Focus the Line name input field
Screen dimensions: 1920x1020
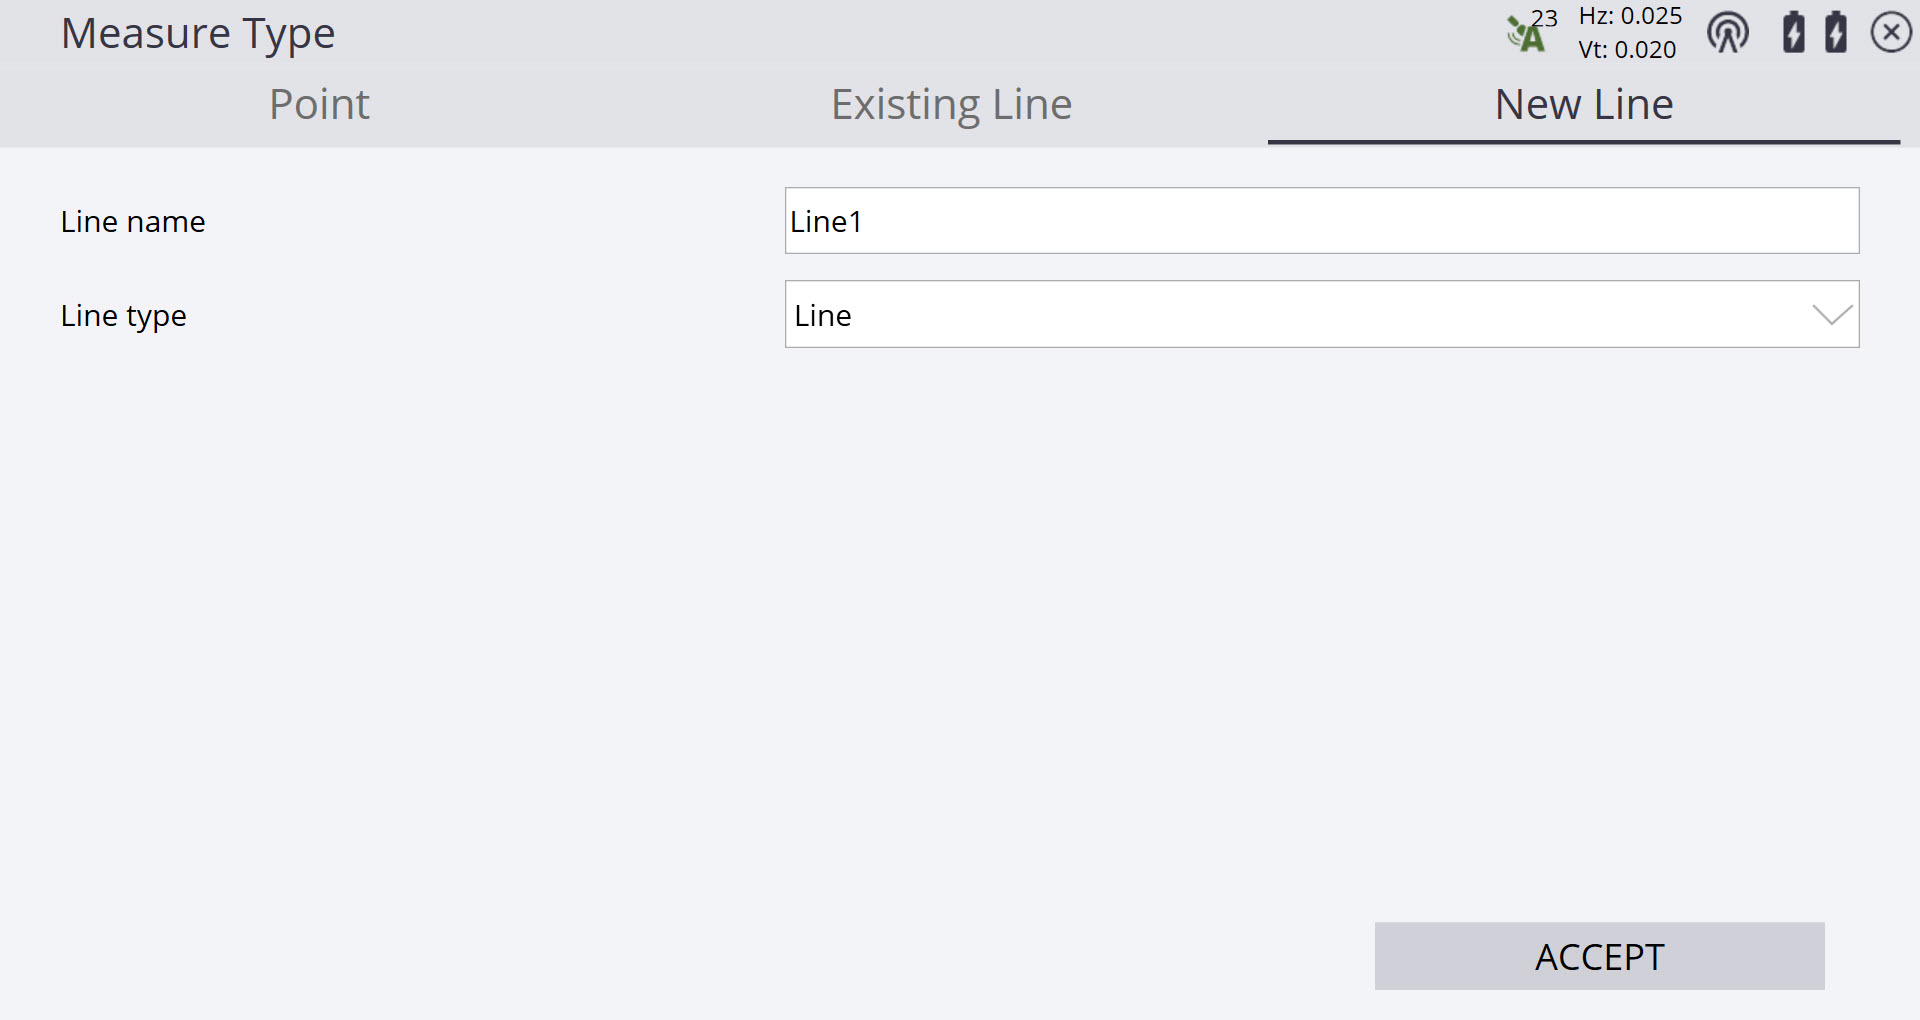pyautogui.click(x=1322, y=220)
